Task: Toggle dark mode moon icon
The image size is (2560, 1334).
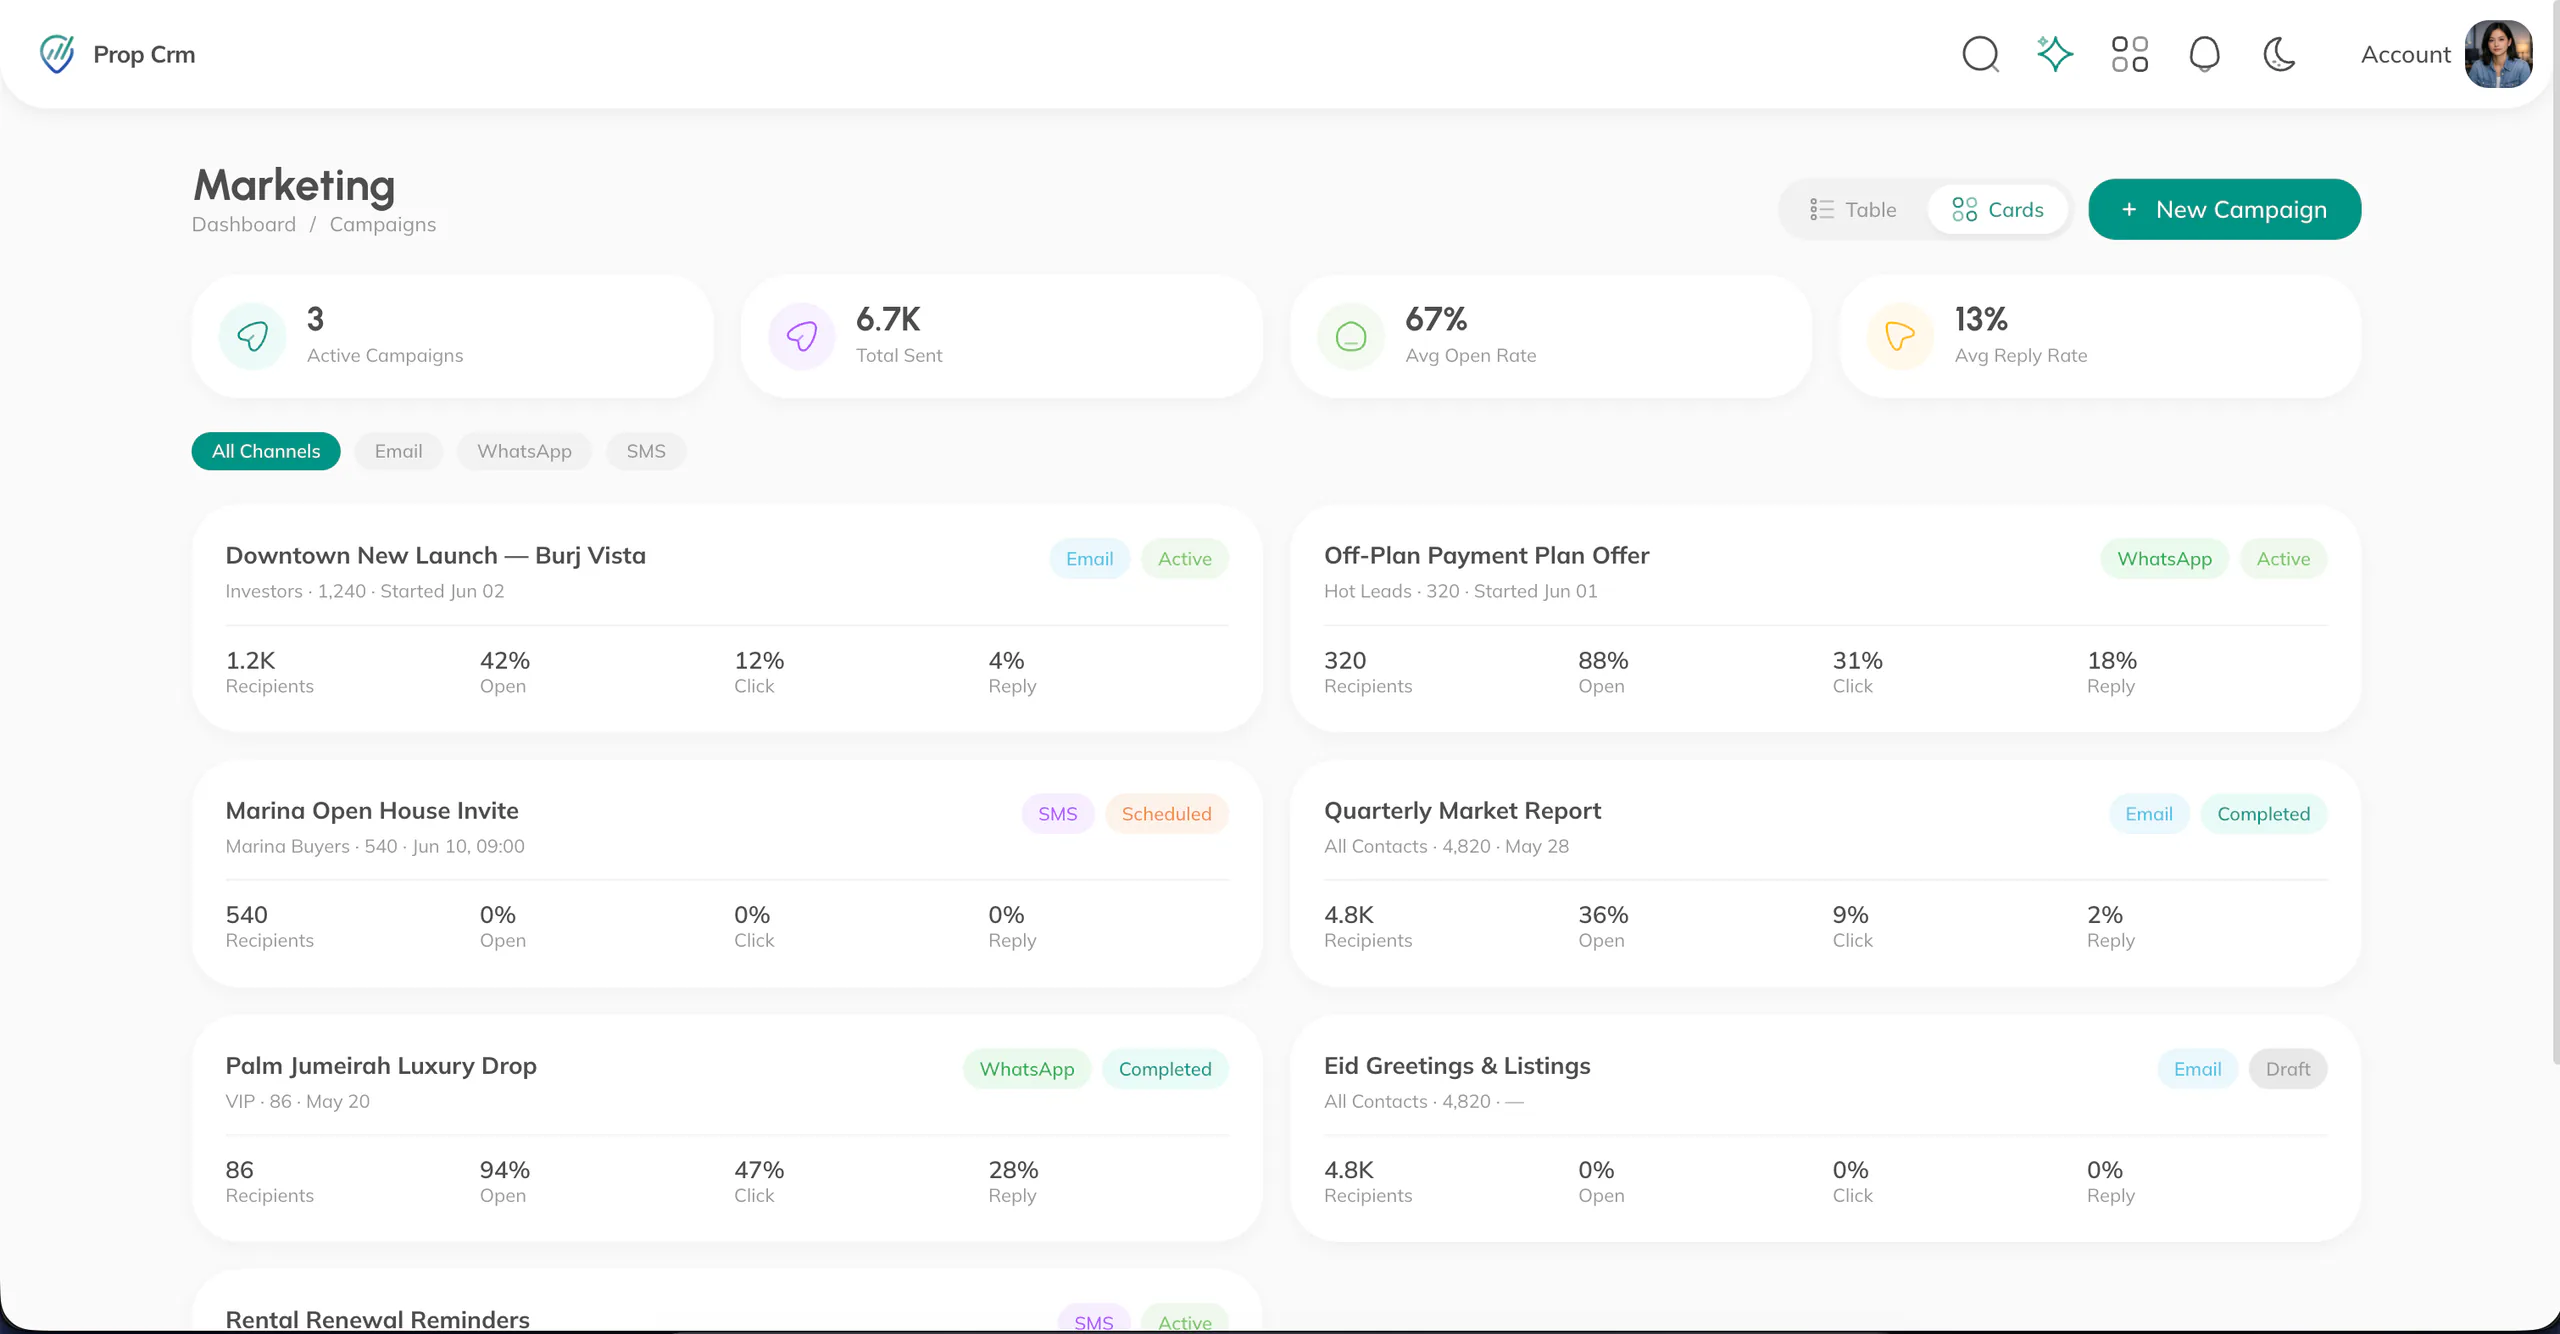Action: pyautogui.click(x=2279, y=54)
